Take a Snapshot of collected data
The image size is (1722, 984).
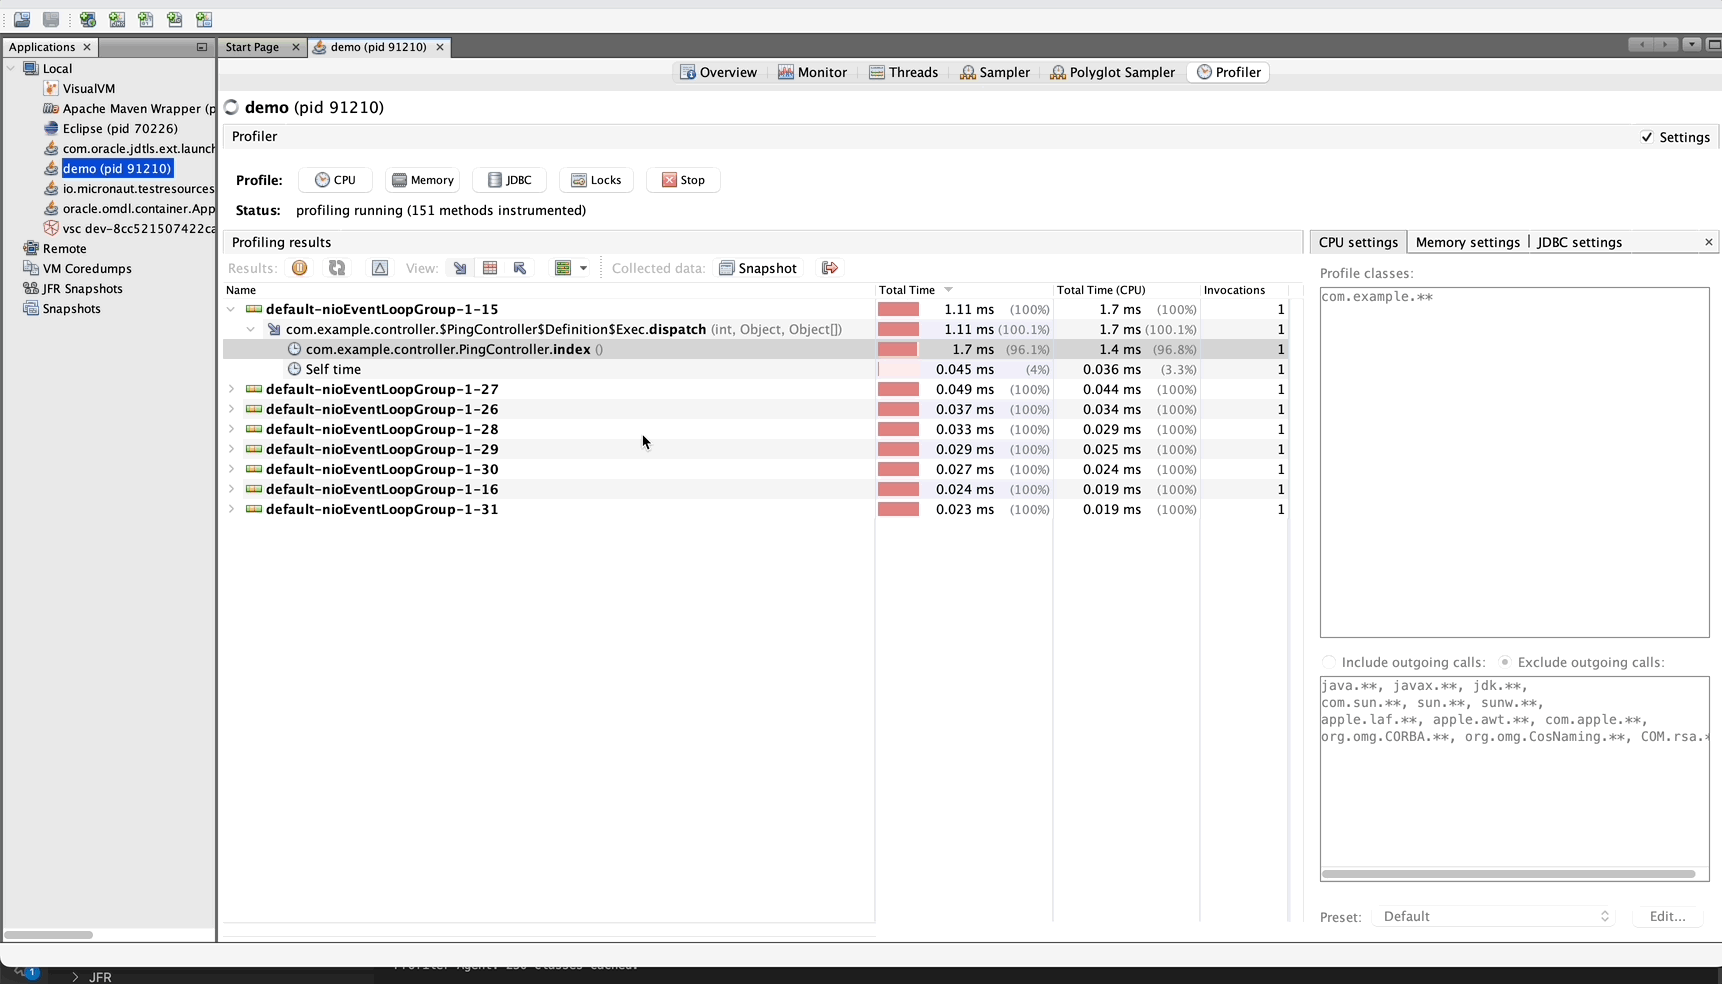tap(758, 268)
